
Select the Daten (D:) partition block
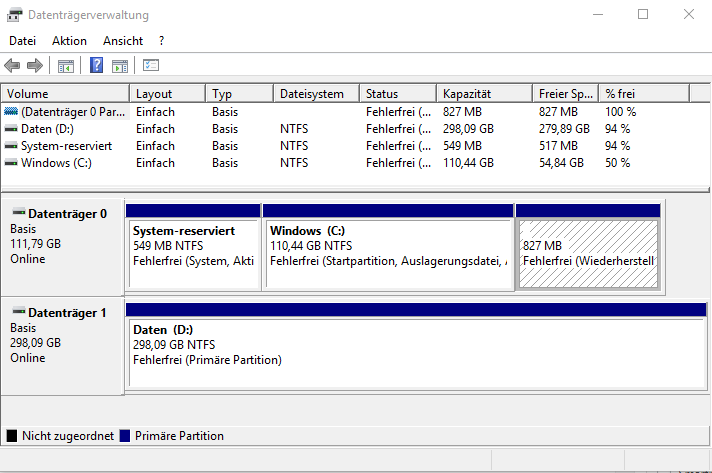point(416,346)
